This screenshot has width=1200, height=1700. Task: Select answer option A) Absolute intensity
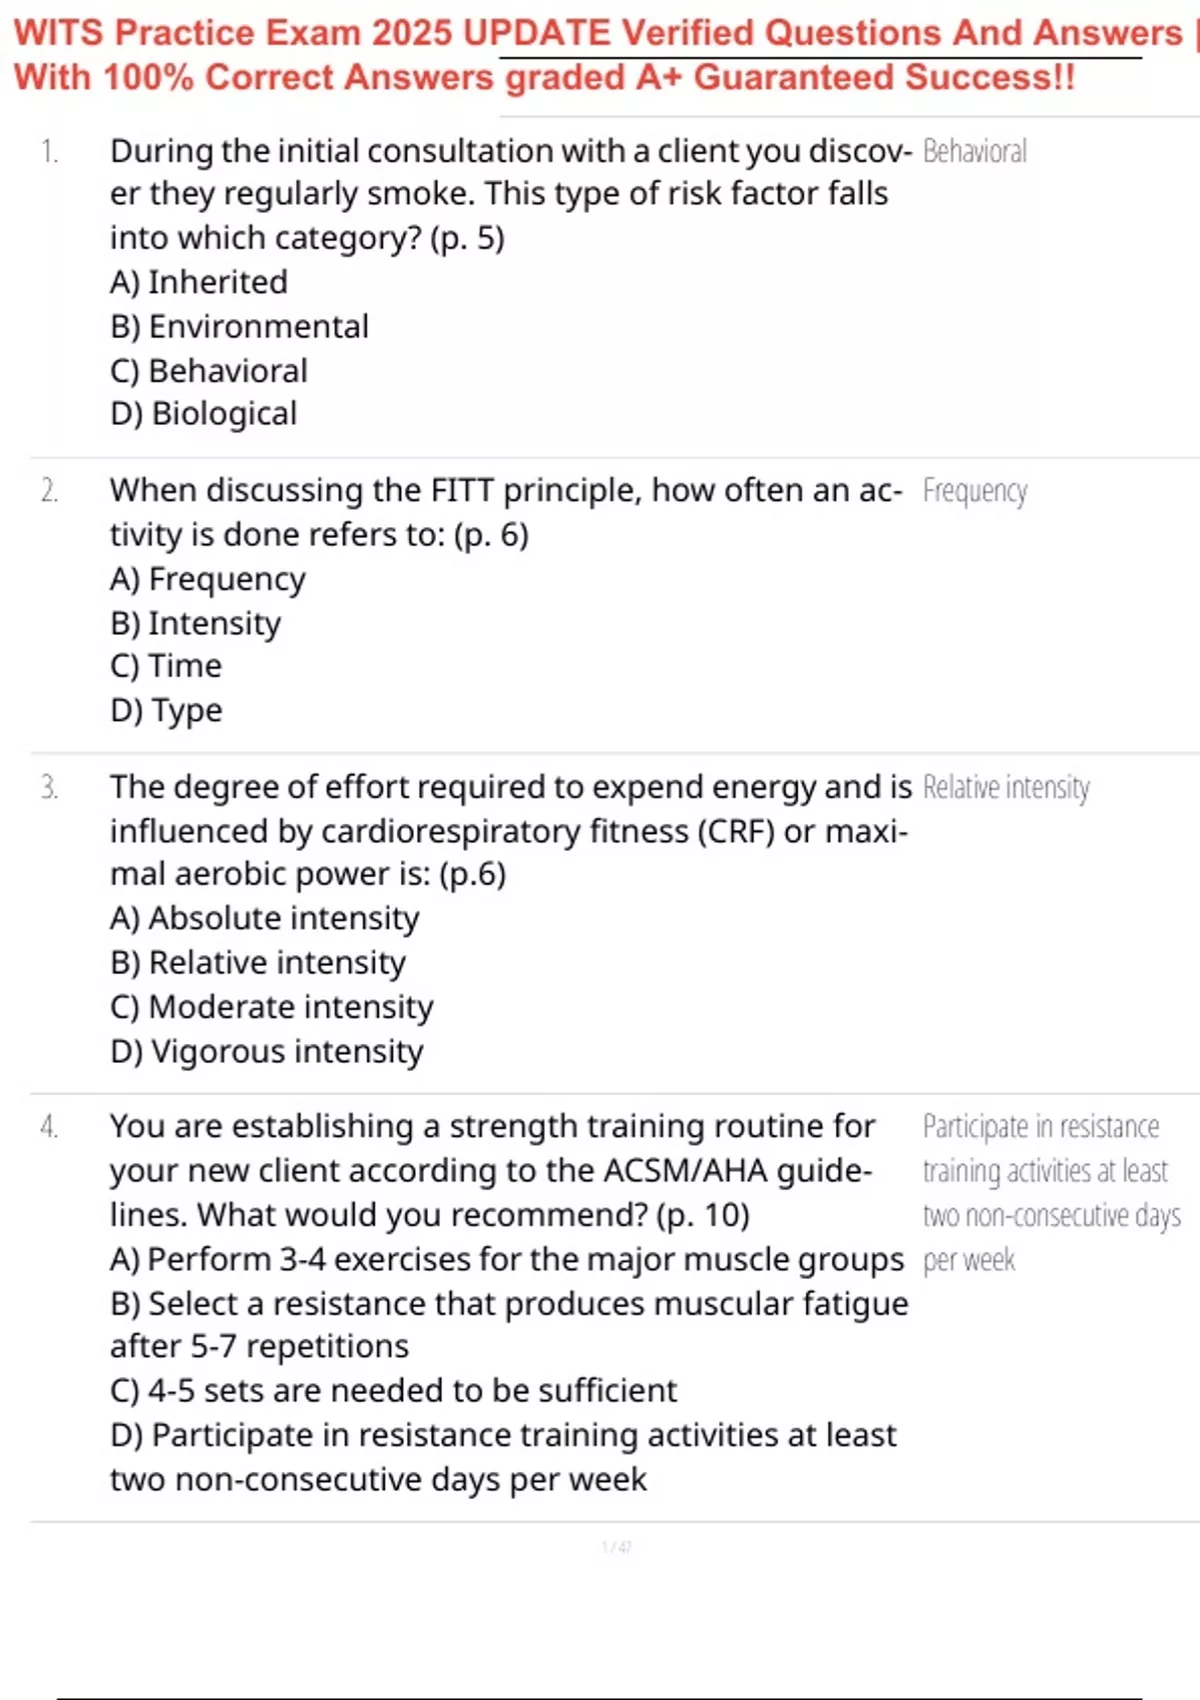(x=265, y=918)
